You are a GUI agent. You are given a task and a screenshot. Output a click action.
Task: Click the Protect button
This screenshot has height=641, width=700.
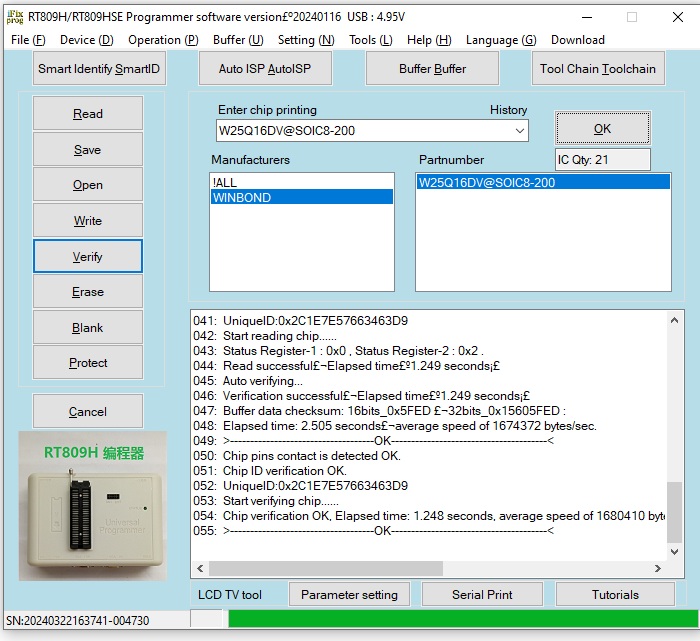[88, 362]
